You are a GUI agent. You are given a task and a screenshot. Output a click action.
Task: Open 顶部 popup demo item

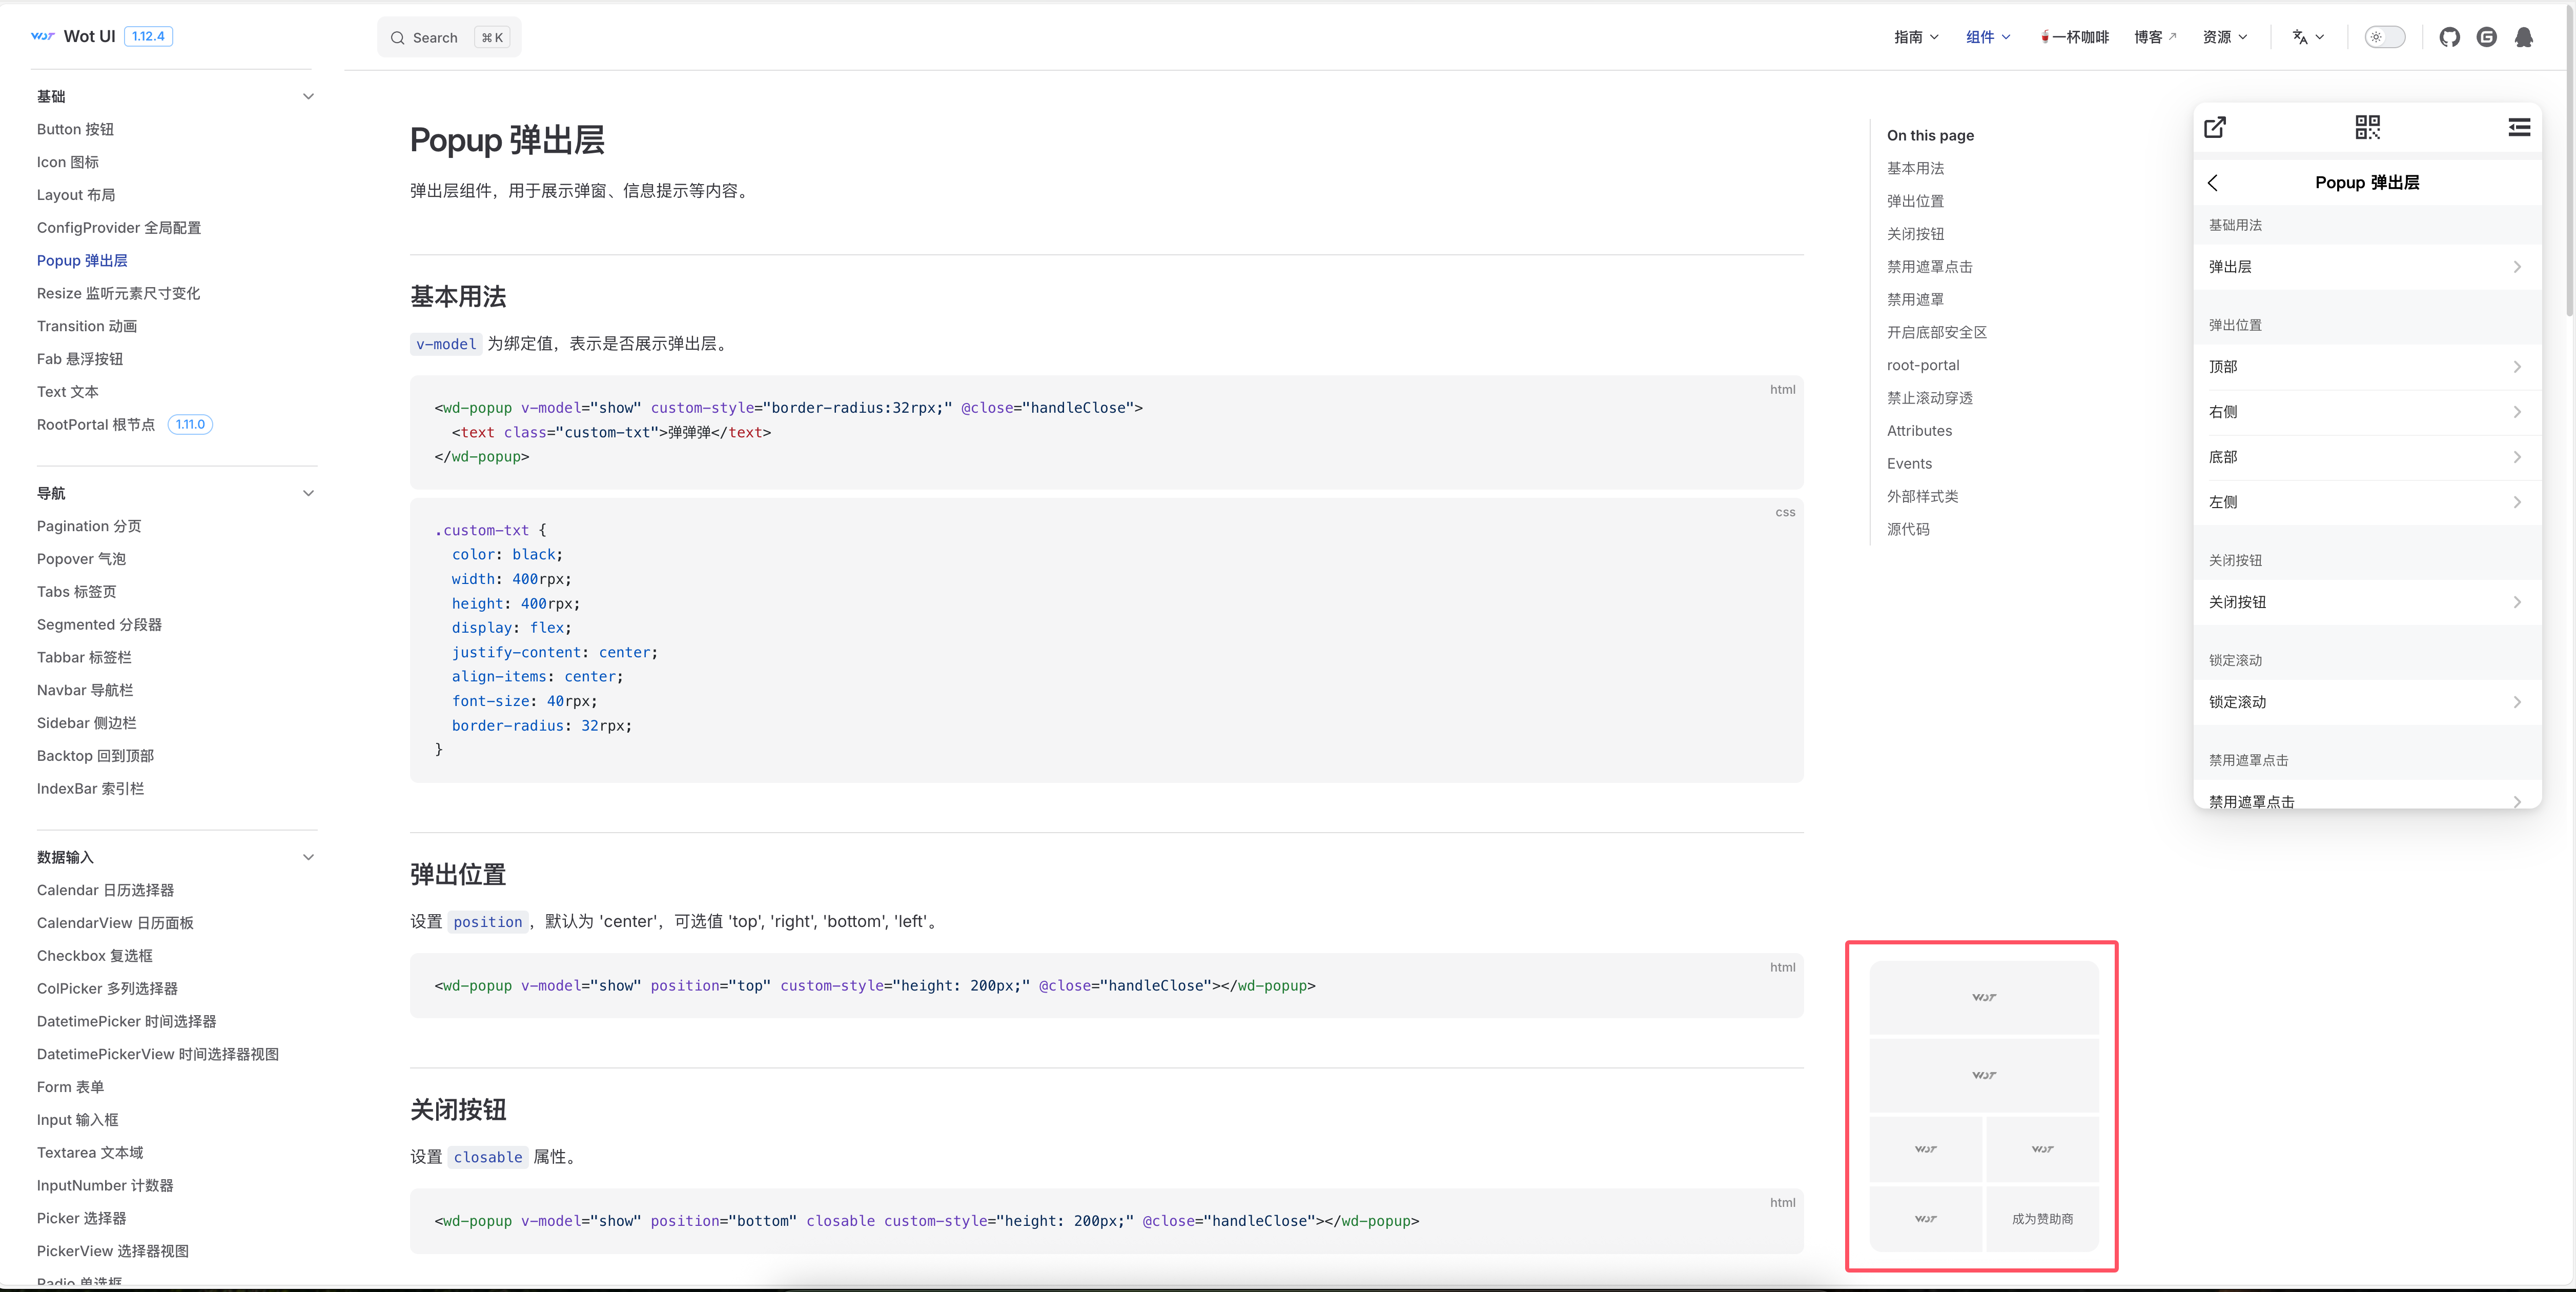click(x=2366, y=367)
